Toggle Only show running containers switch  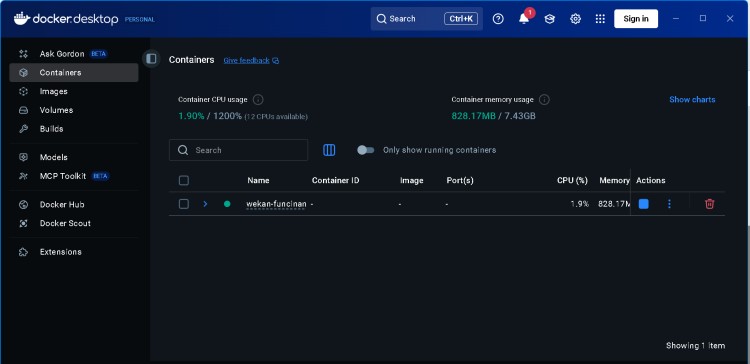[366, 150]
